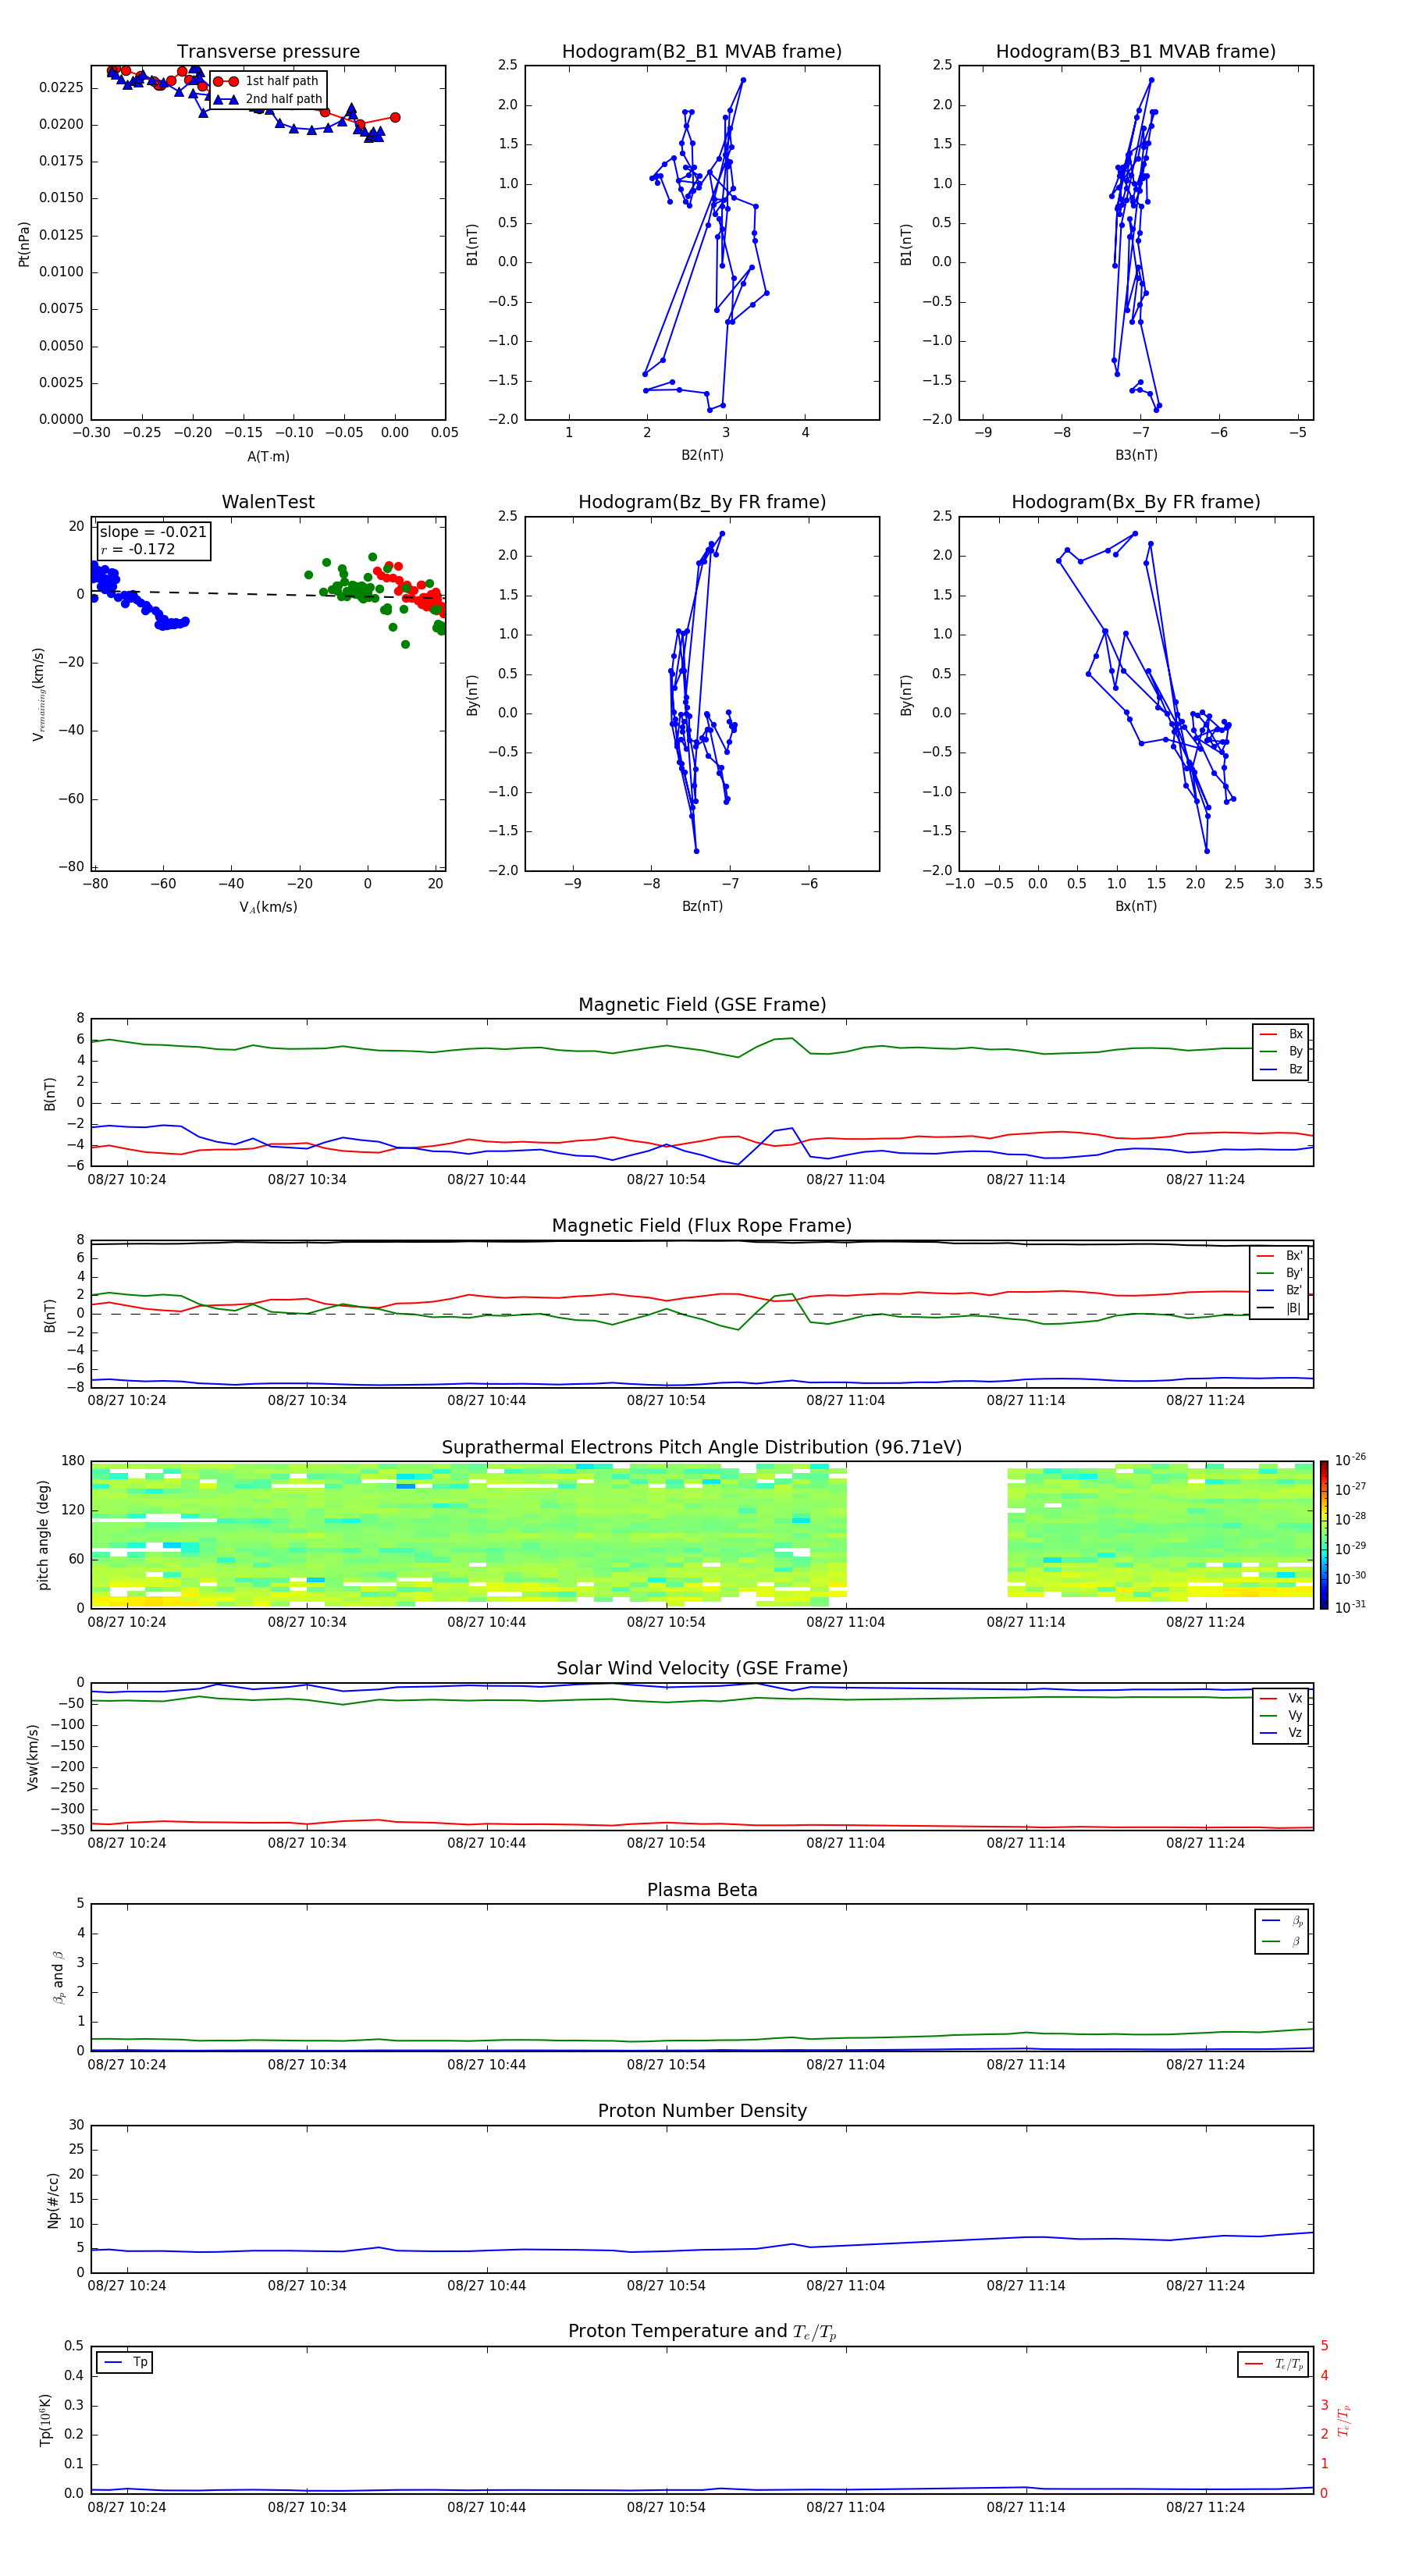Click '08/27 10:44' tick under Proton Temperature plot
This screenshot has width=1405, height=2576.
point(486,2507)
